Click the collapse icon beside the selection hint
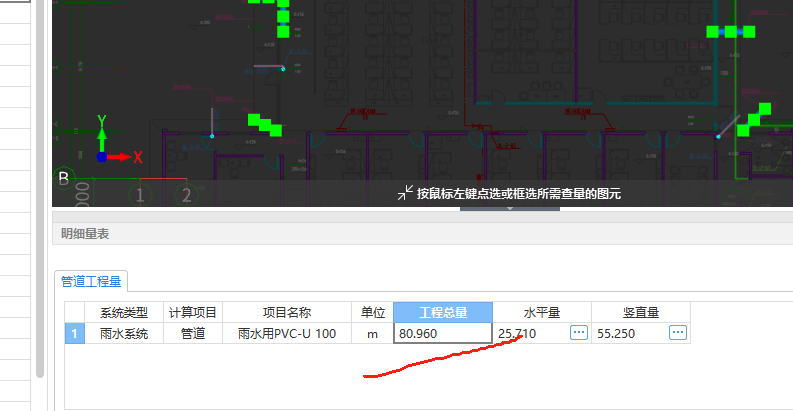The width and height of the screenshot is (793, 411). [405, 193]
